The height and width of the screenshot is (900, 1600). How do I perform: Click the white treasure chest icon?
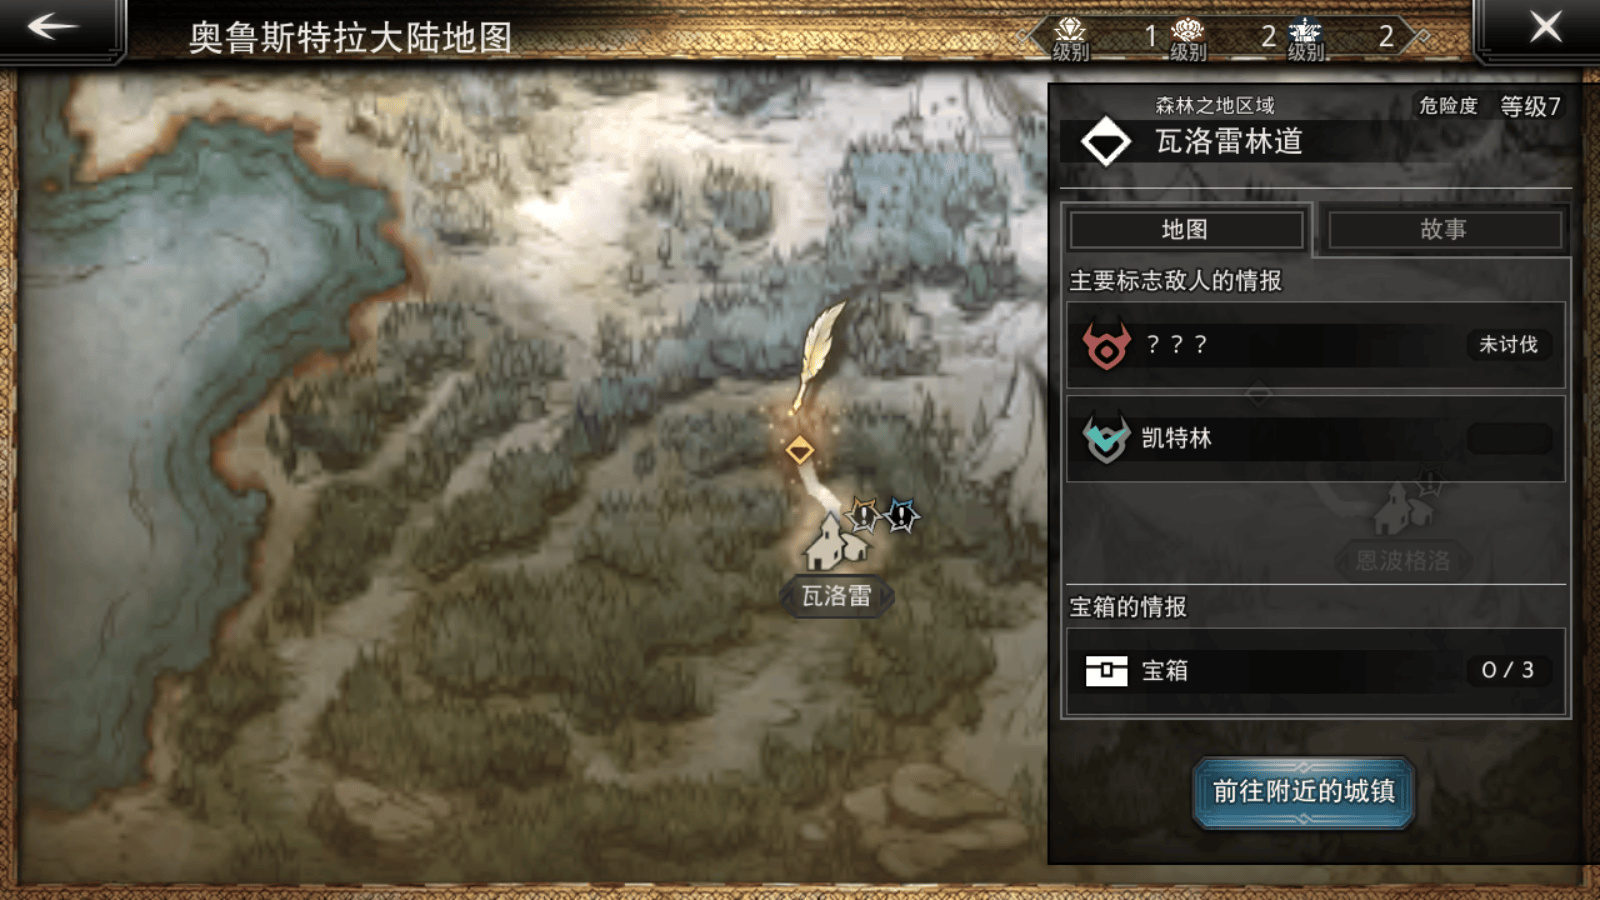pyautogui.click(x=1107, y=671)
